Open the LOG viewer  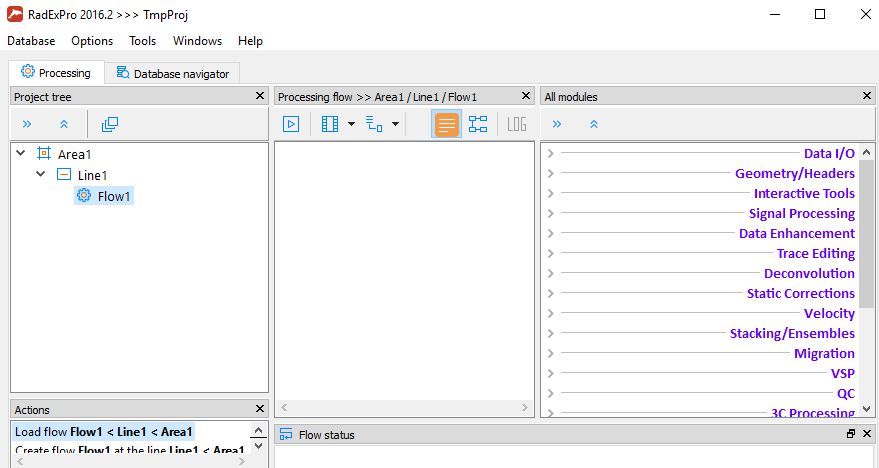click(x=516, y=124)
